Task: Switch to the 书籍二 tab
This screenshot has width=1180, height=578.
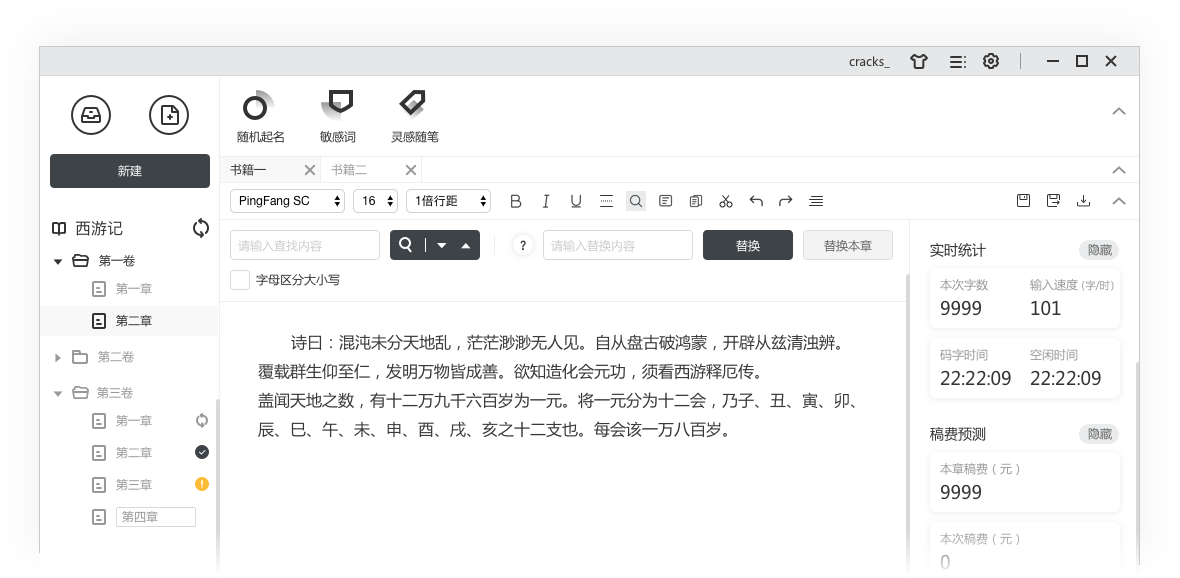Action: [350, 169]
